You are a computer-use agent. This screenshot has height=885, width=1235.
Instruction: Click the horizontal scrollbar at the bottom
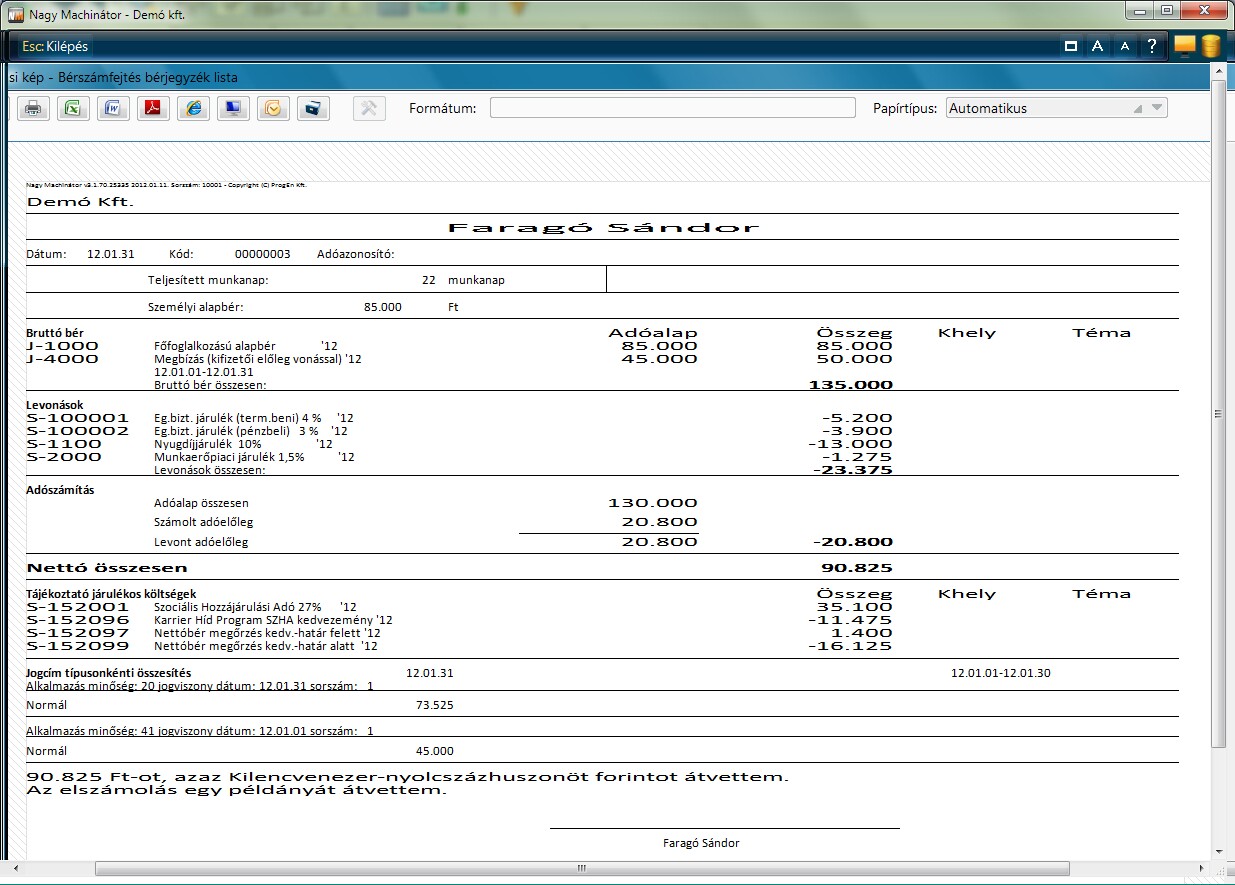click(582, 868)
